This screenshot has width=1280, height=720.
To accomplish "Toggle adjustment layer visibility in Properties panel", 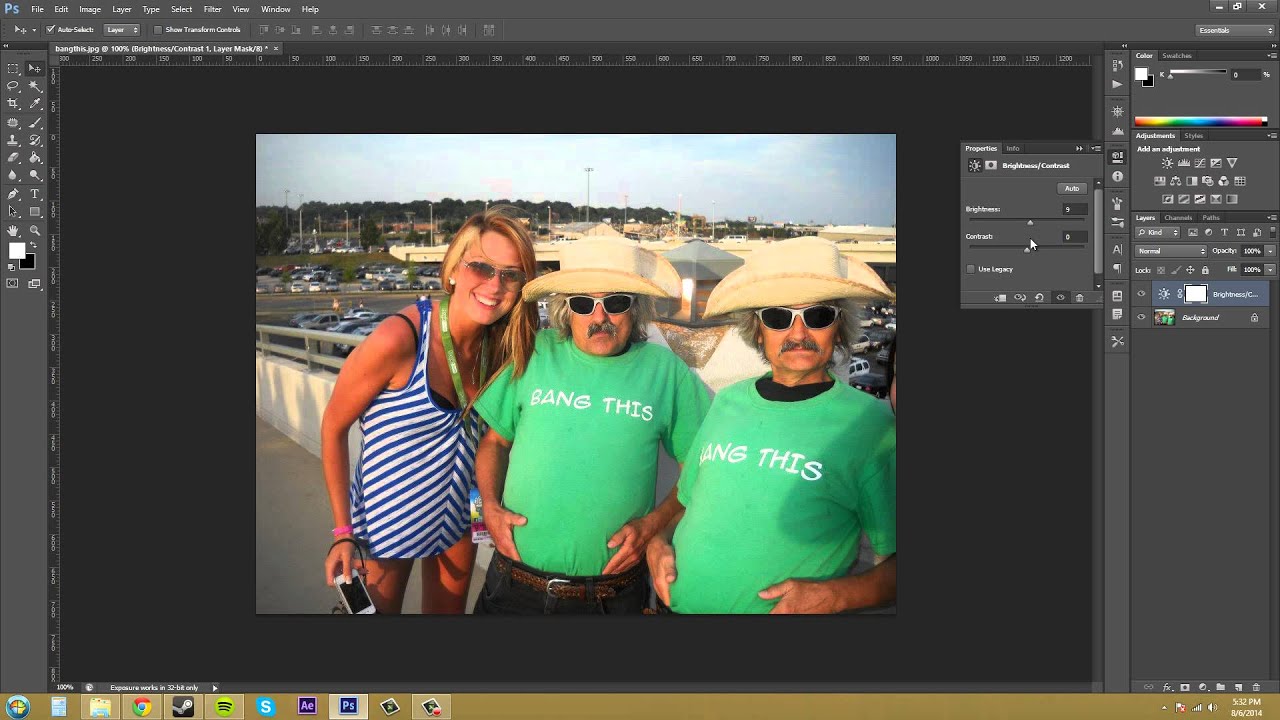I will [1060, 298].
